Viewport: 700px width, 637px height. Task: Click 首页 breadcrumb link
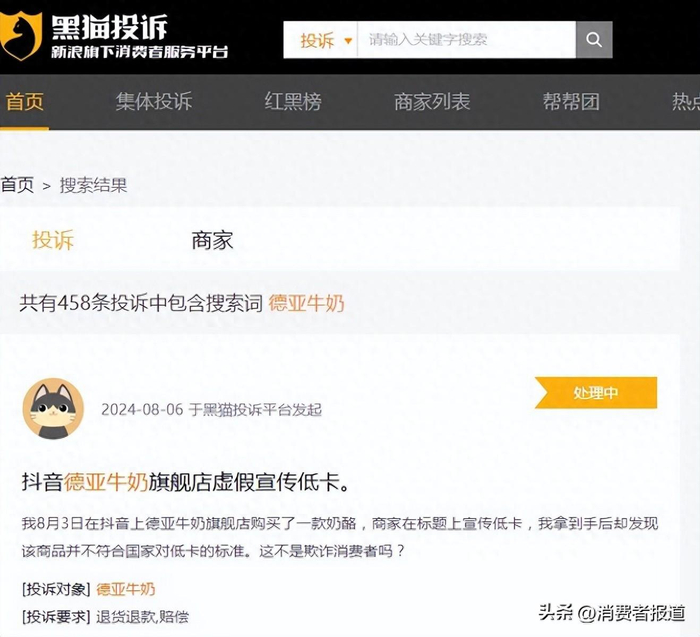point(17,185)
